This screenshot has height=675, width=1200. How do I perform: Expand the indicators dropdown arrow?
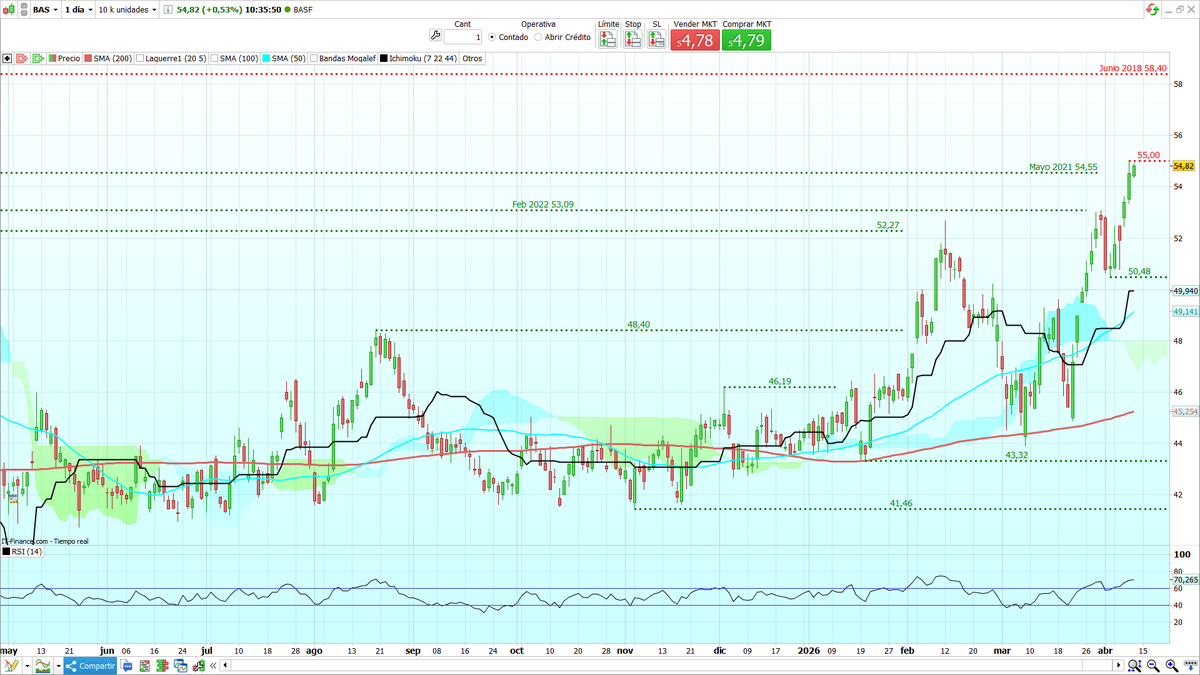59,665
